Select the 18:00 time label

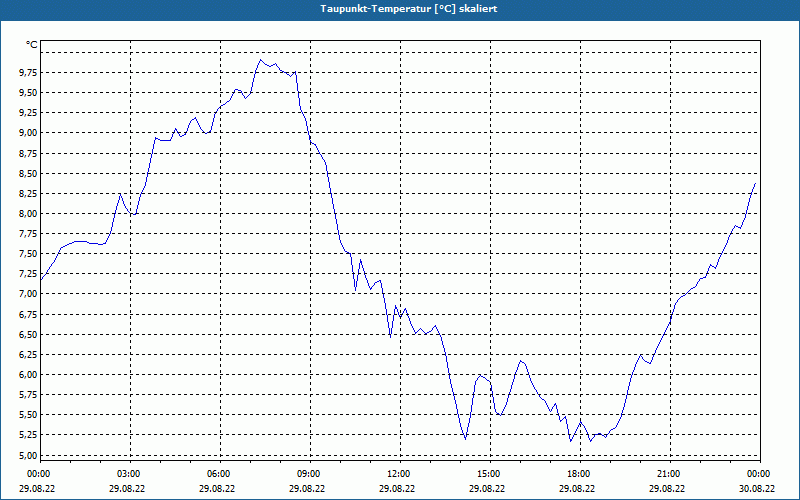tap(580, 474)
